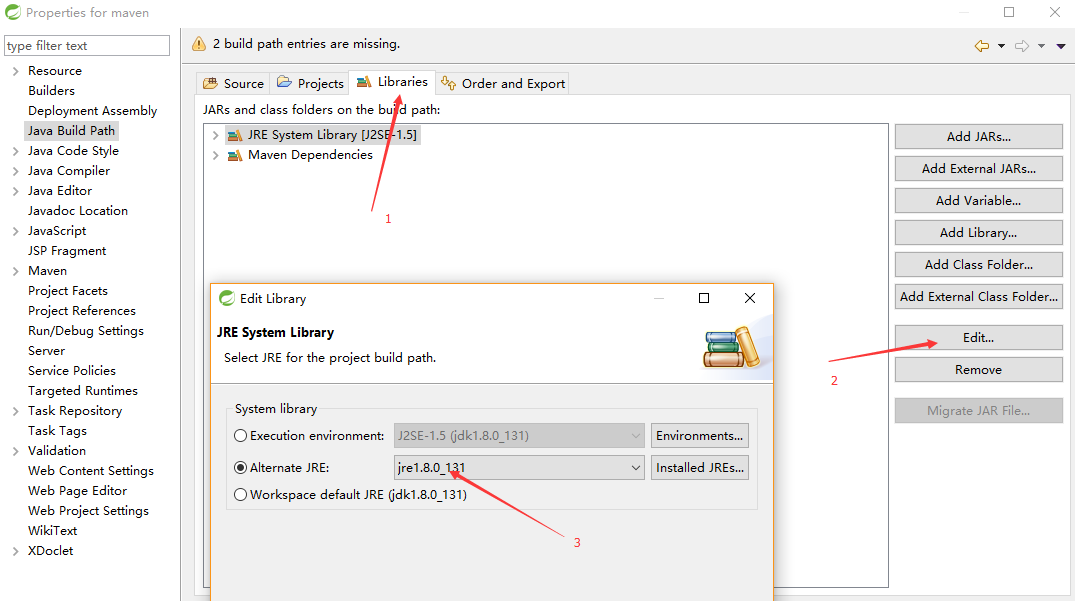1075x601 pixels.
Task: Open the view menu triangle at top right
Action: click(x=1061, y=46)
